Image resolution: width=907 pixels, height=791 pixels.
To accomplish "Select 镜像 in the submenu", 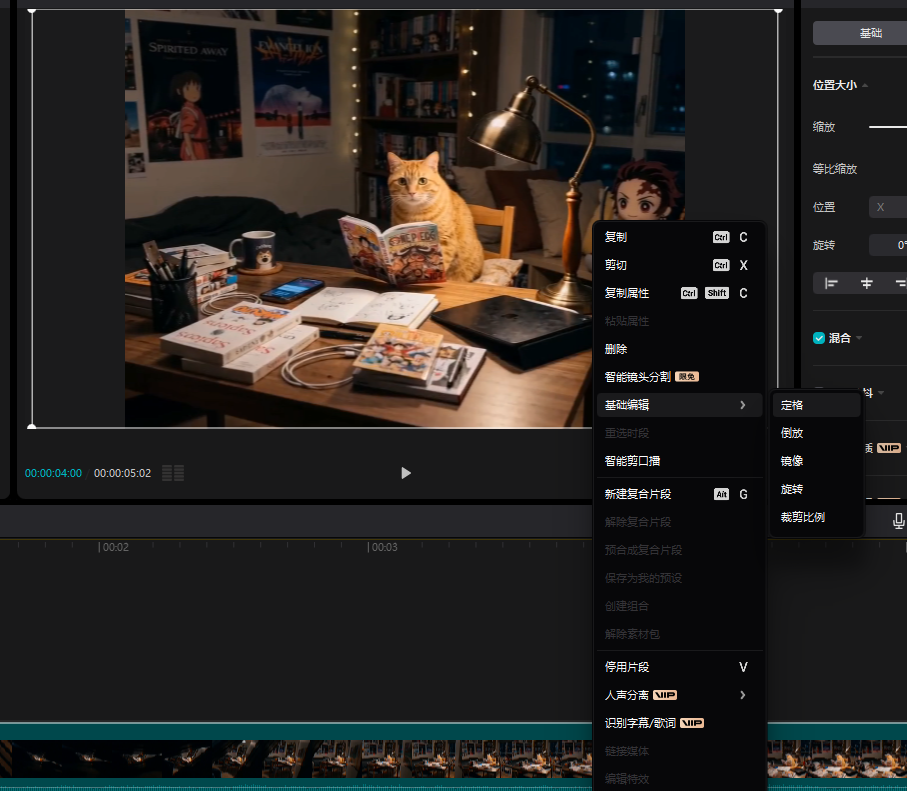I will coord(792,461).
